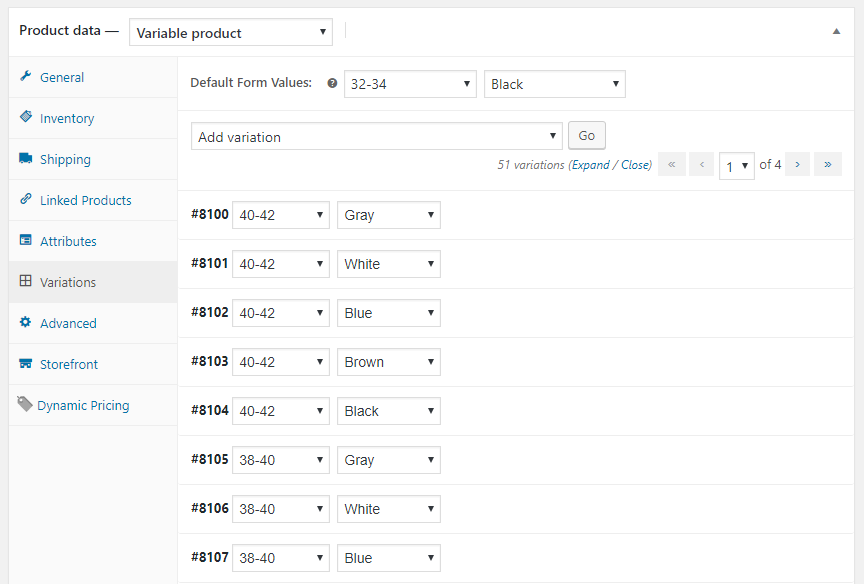Click variation ID #8101
The width and height of the screenshot is (864, 584).
209,263
